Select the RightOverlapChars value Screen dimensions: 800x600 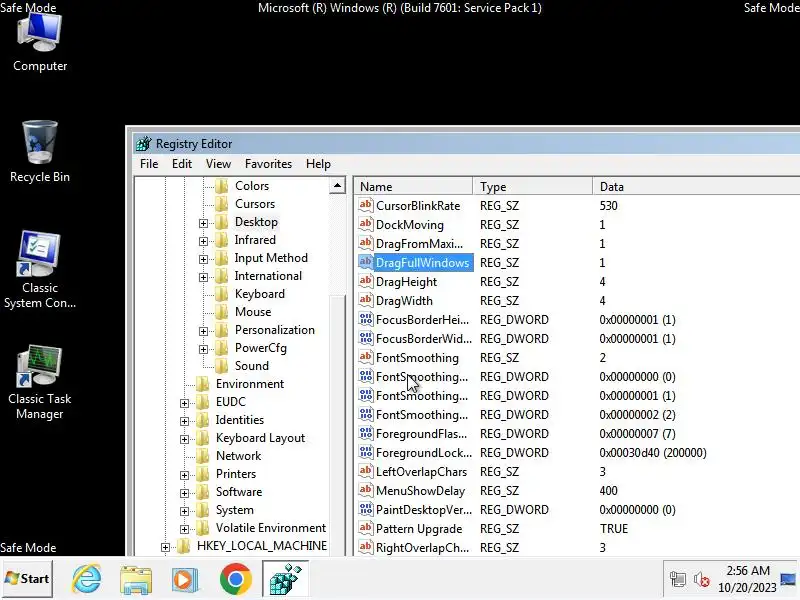(422, 547)
